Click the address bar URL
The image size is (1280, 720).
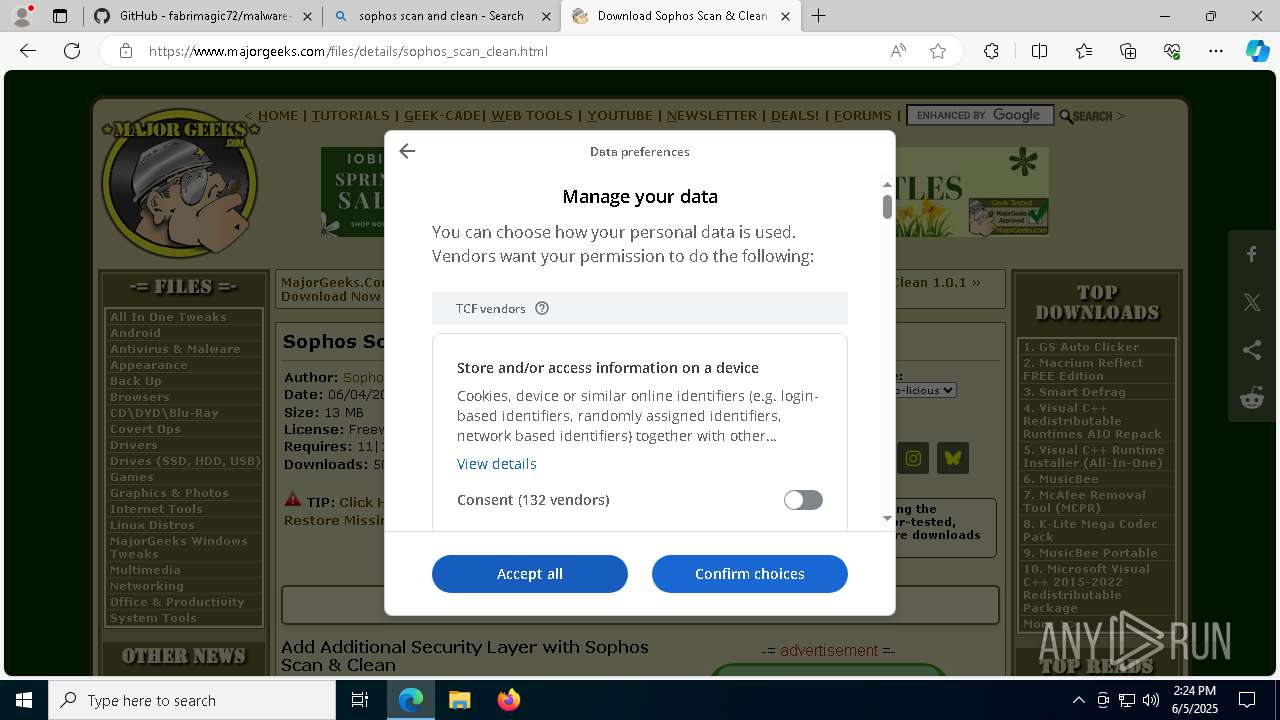(348, 51)
